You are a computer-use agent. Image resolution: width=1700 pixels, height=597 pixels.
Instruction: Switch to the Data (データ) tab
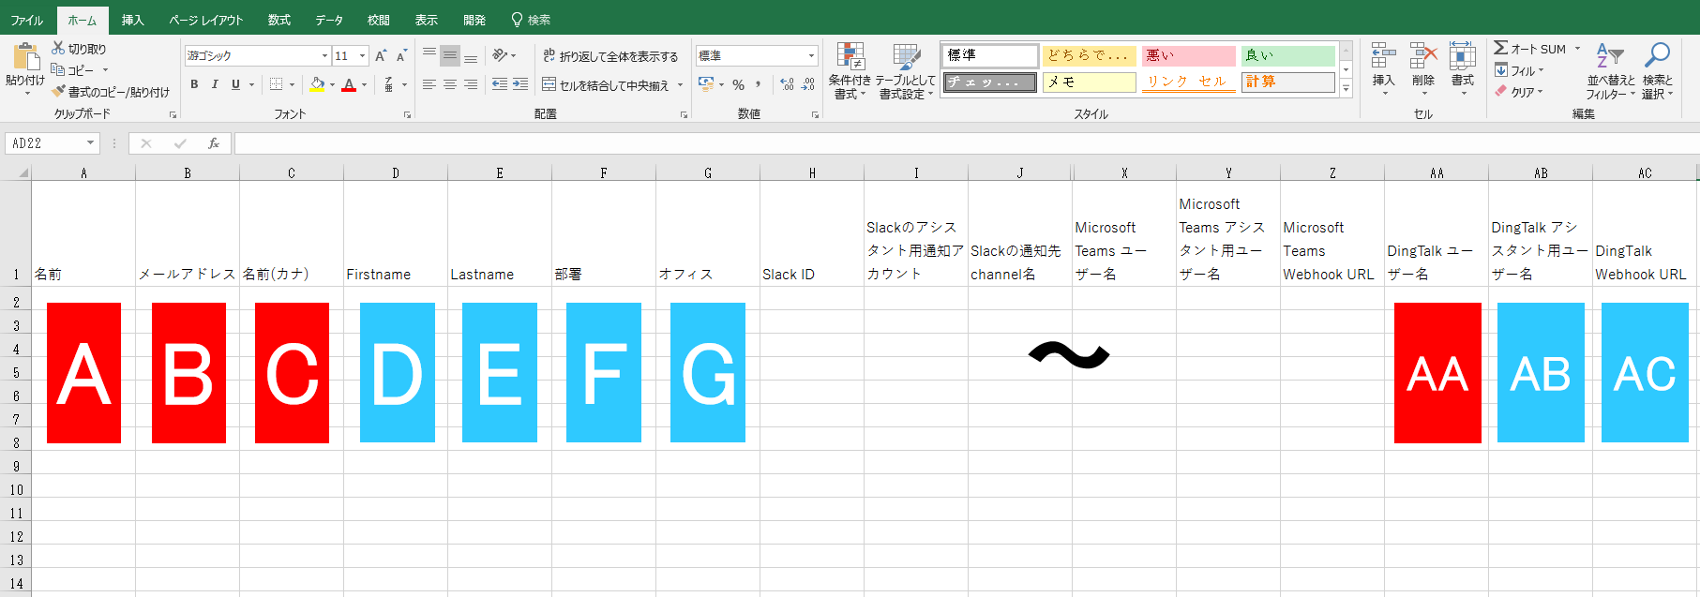(329, 20)
